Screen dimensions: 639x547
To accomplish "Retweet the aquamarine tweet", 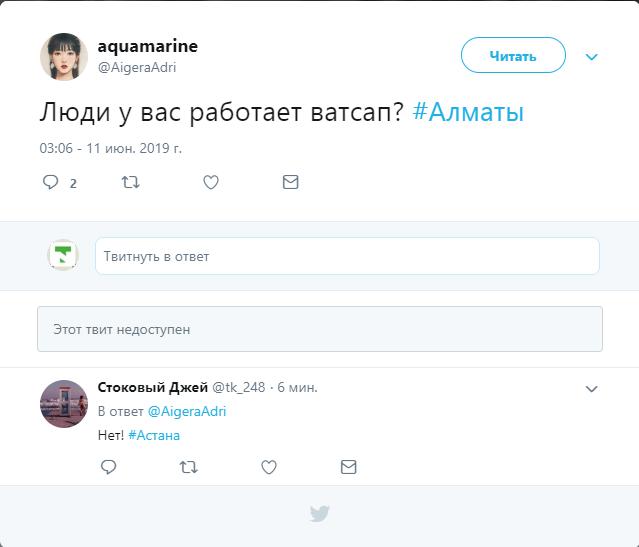I will point(130,182).
